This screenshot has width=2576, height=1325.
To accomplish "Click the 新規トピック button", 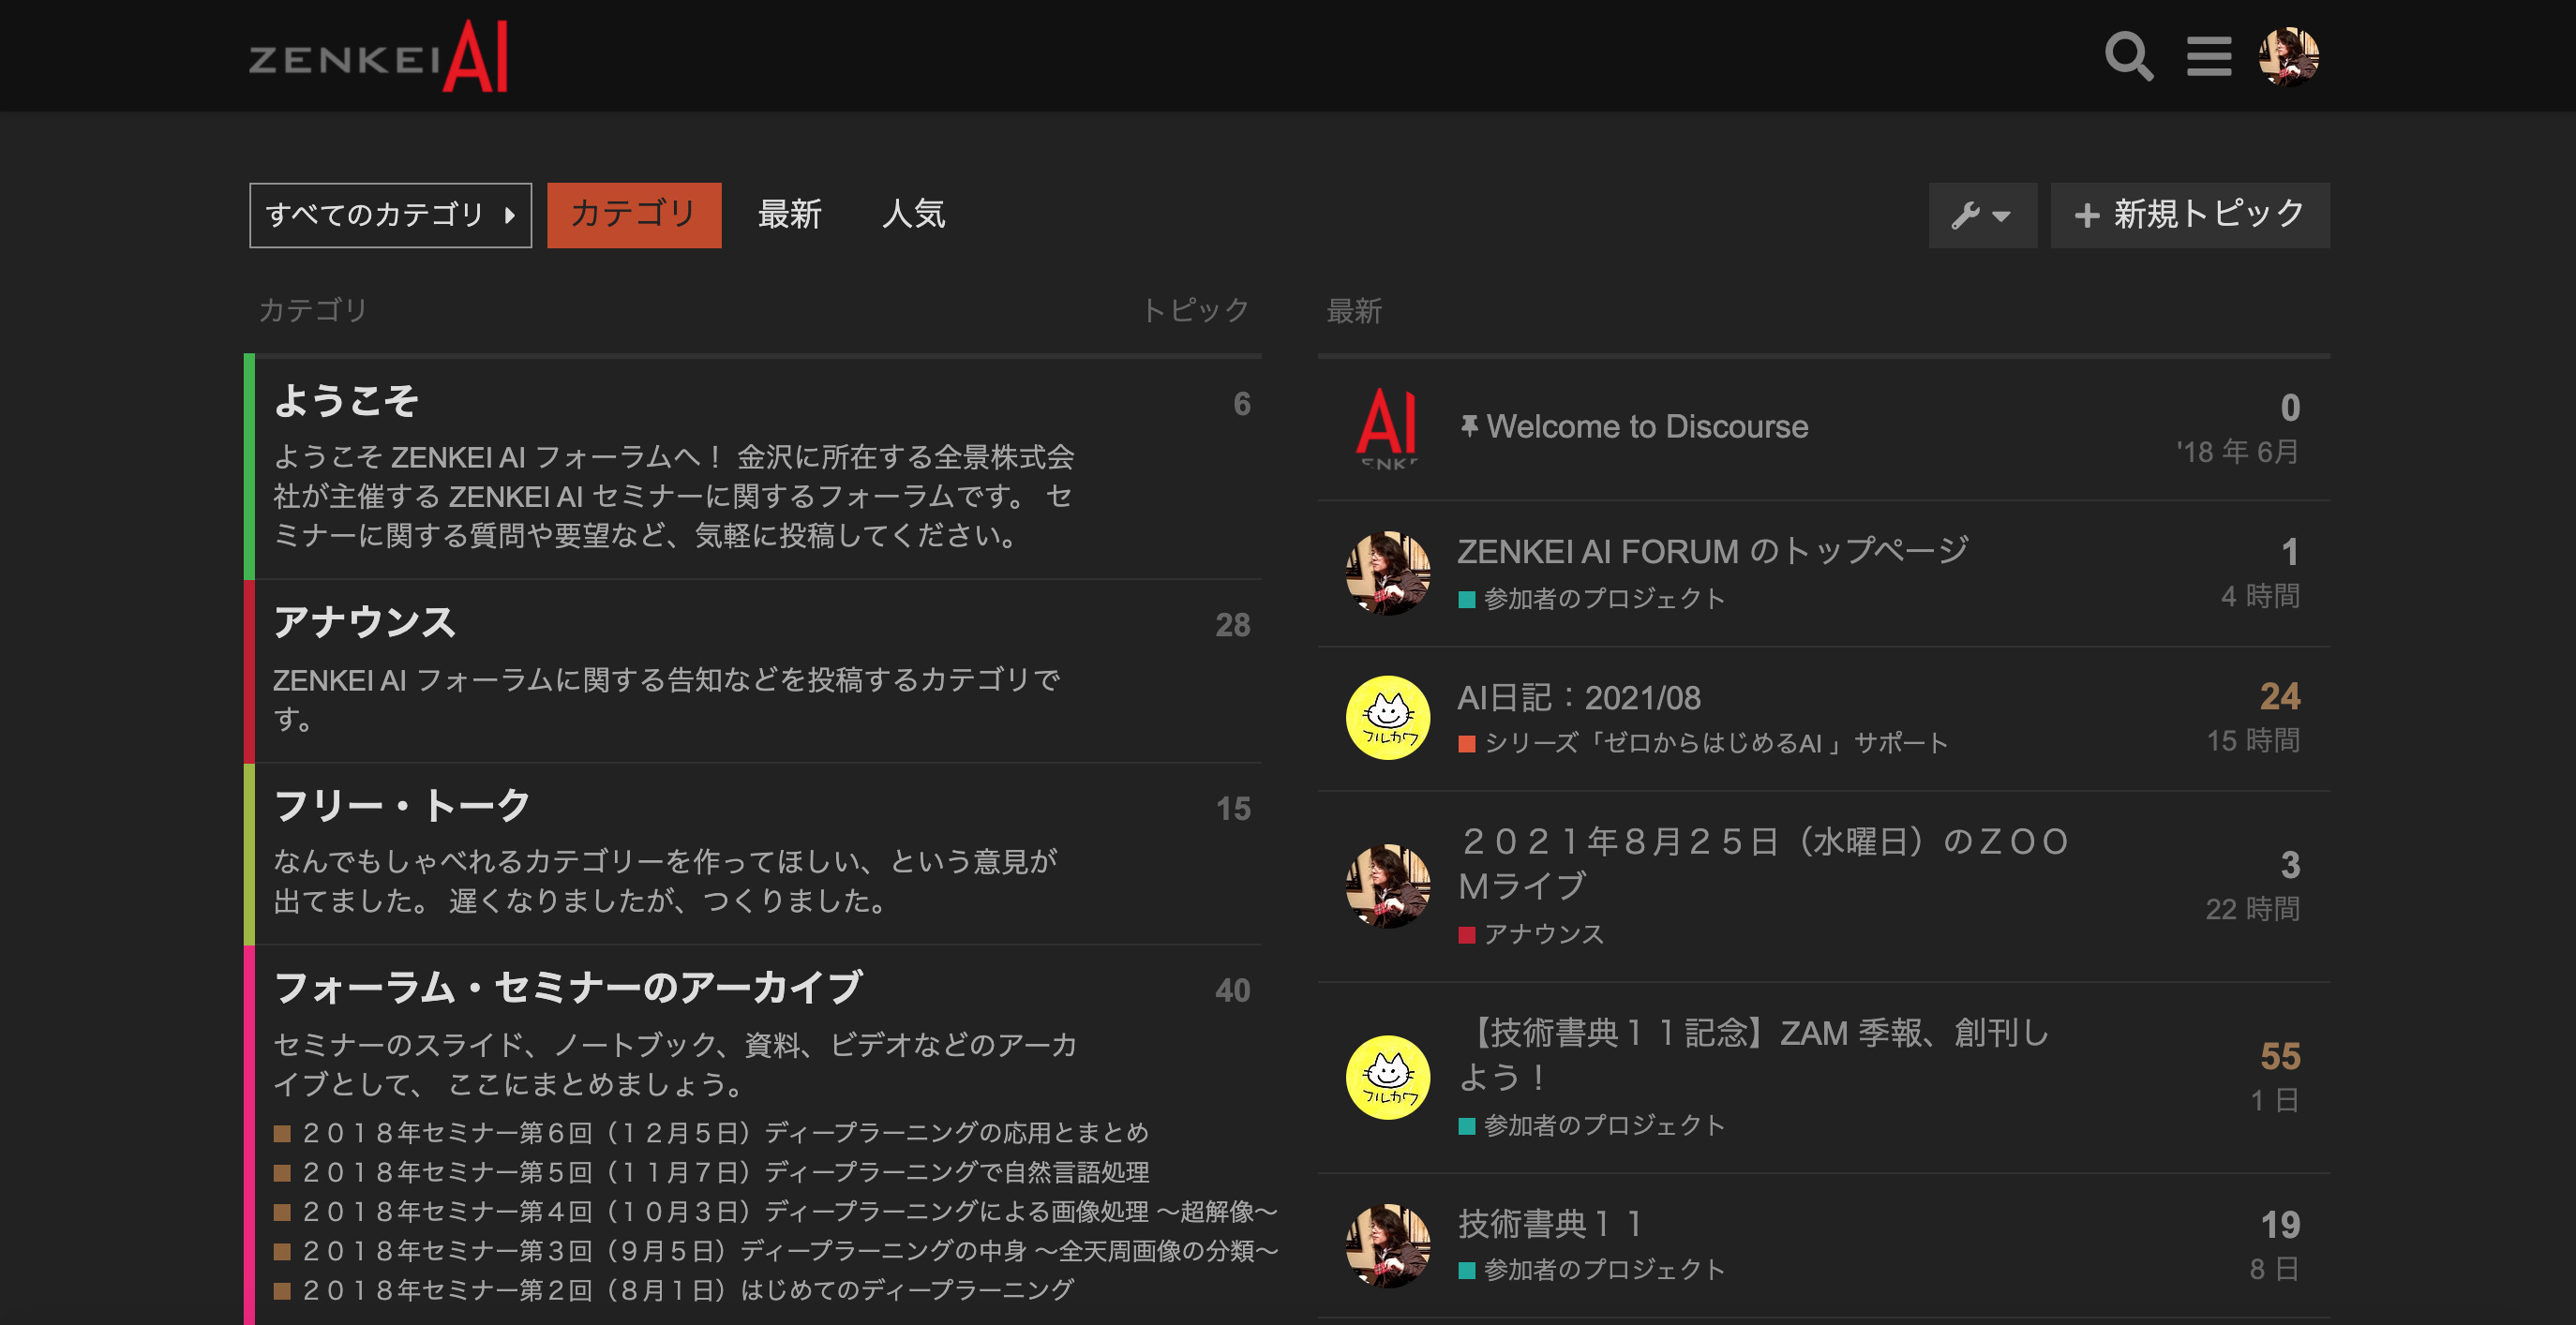I will click(x=2190, y=215).
